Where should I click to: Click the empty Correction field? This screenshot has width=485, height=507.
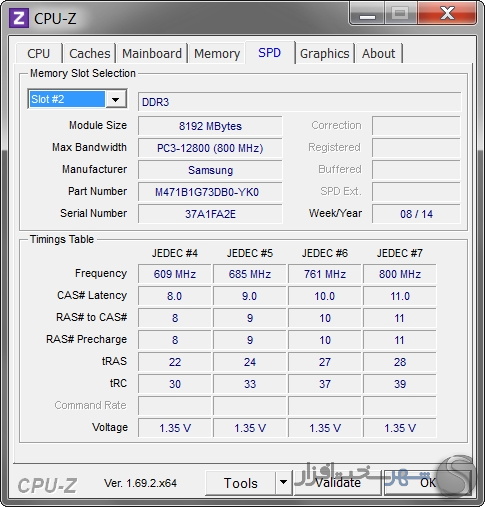[416, 126]
